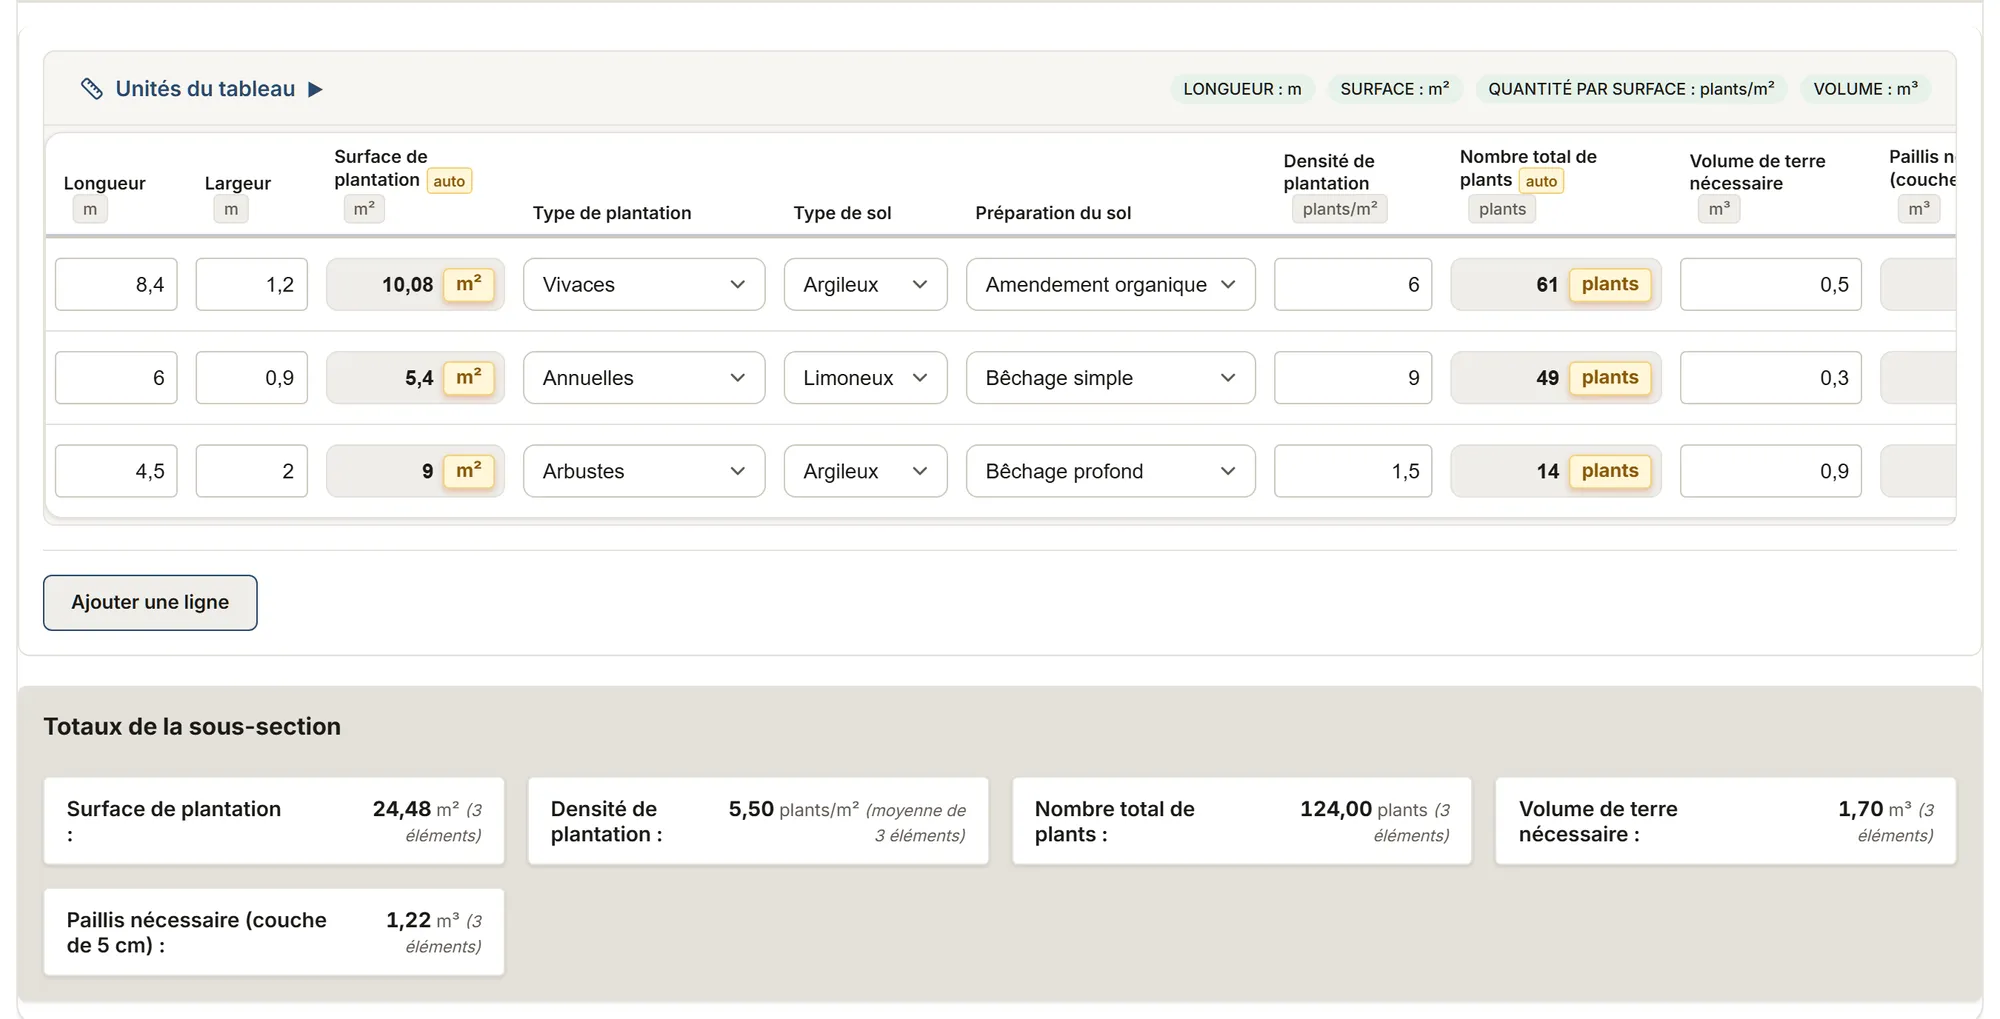Screen dimensions: 2000x1019
Task: Click the computed surface value 10,08 m²
Action: 415,284
